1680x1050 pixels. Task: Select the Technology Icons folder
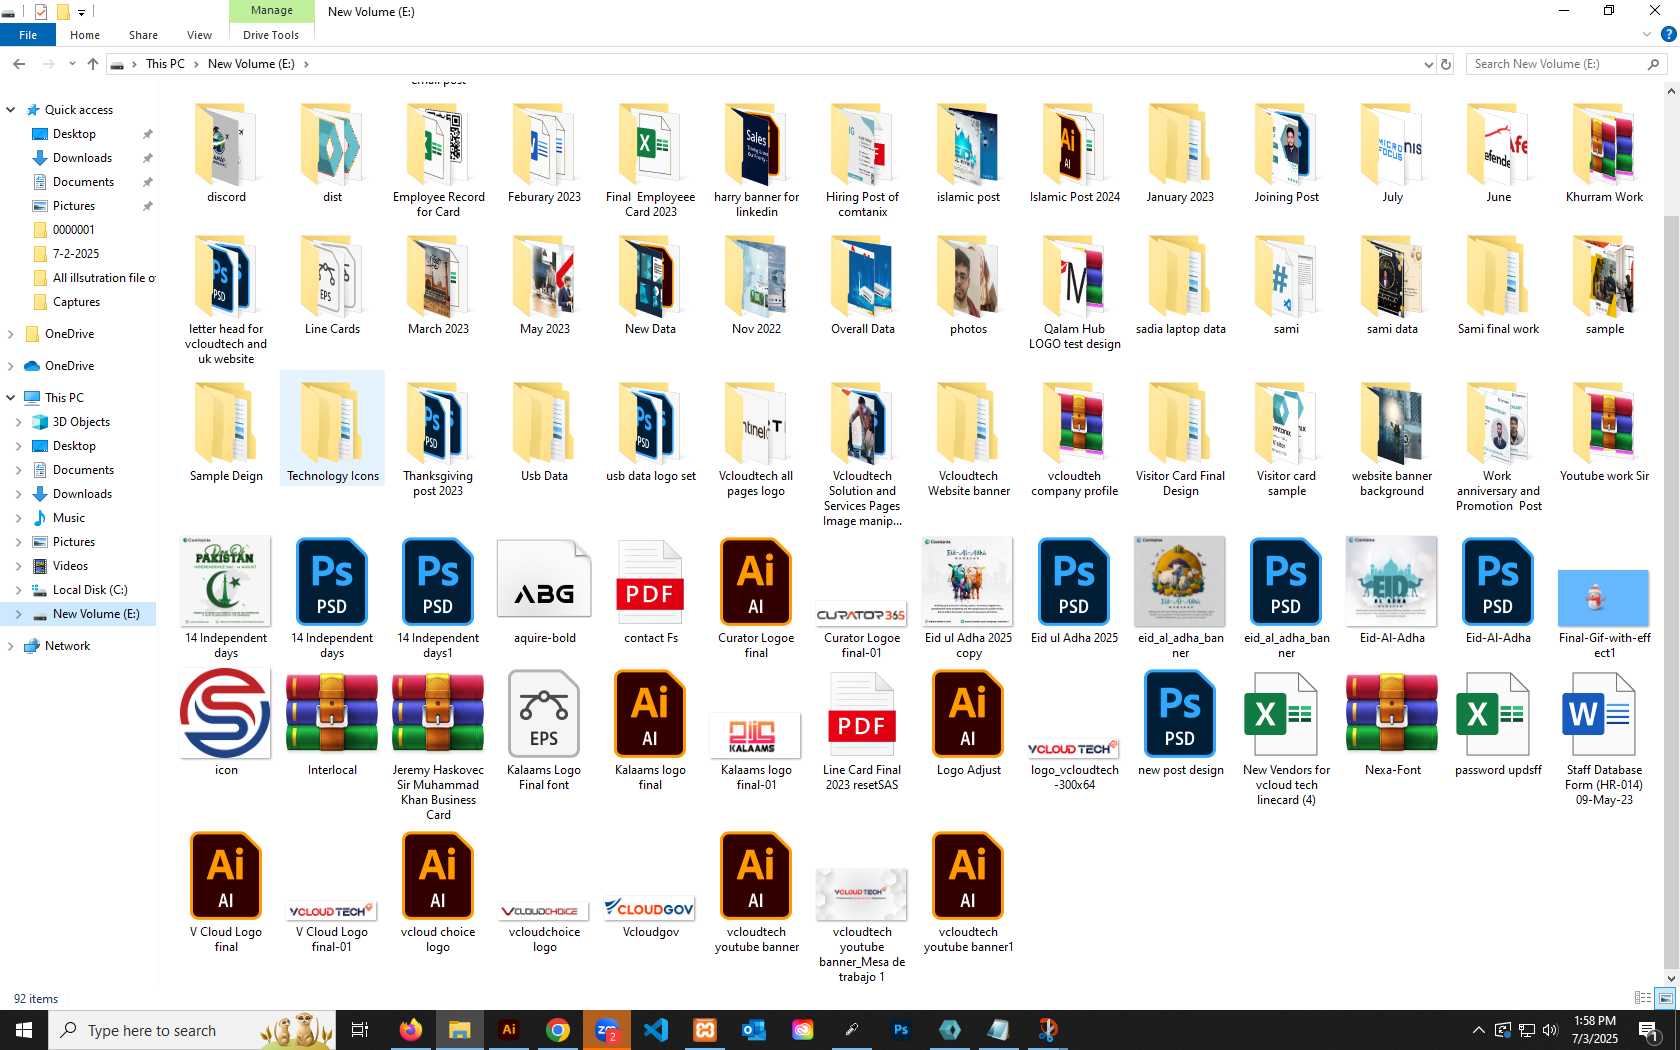coord(332,428)
